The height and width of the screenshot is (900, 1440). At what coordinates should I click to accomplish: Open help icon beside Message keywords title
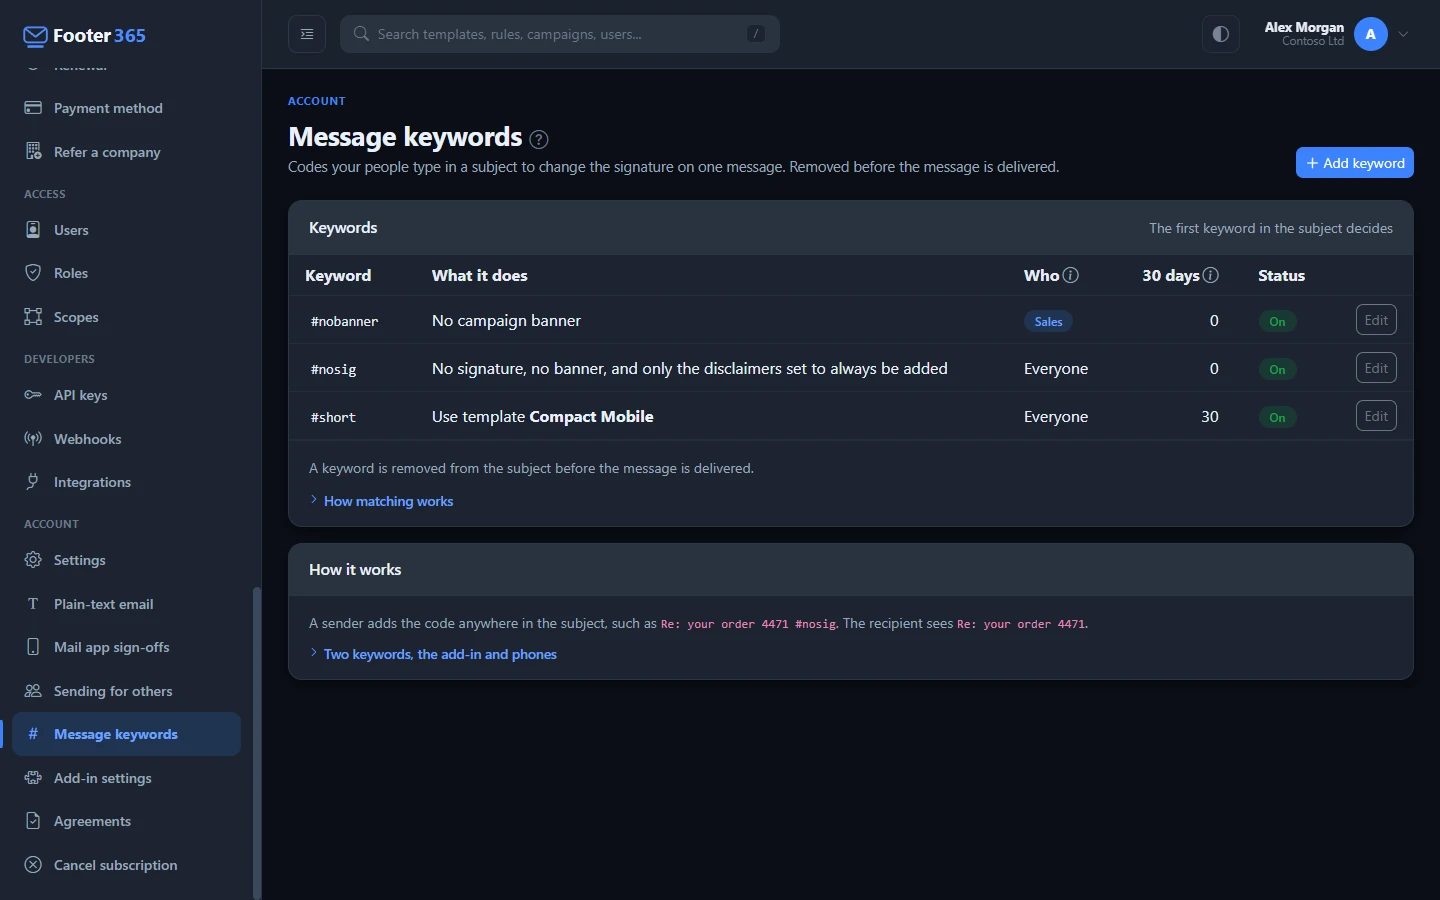[539, 139]
